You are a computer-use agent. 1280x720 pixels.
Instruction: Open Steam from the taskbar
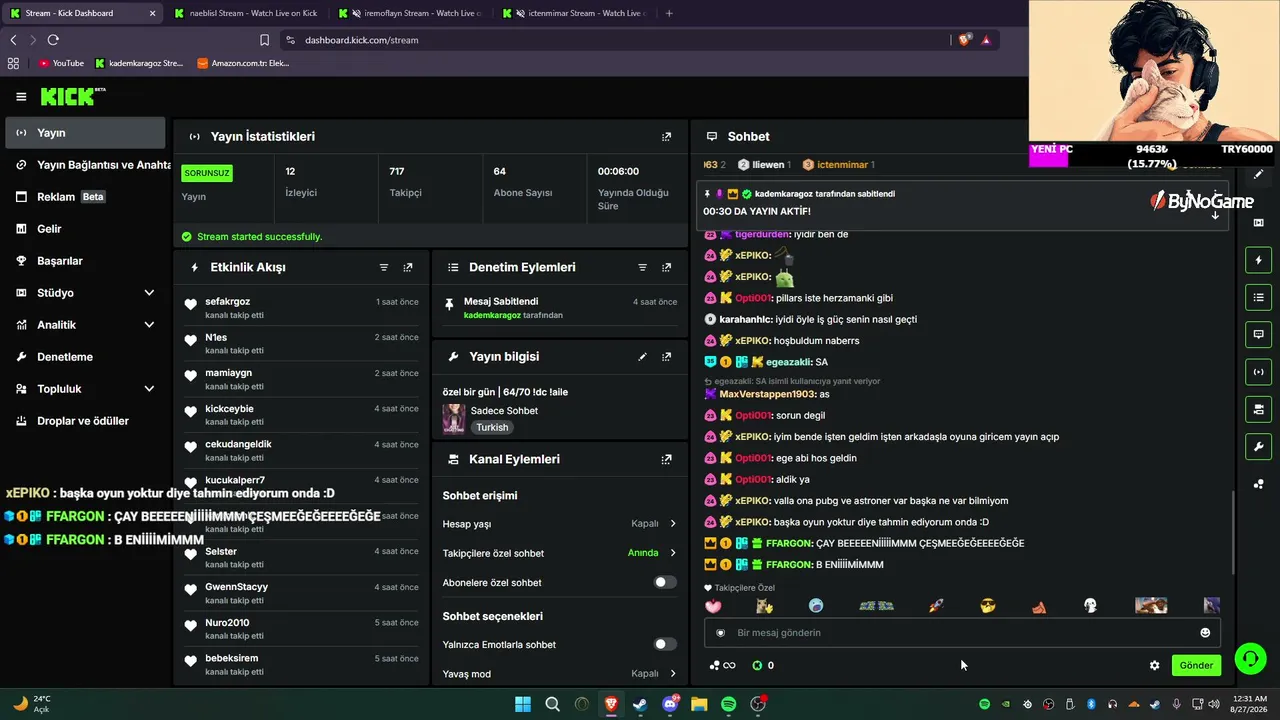coord(640,705)
